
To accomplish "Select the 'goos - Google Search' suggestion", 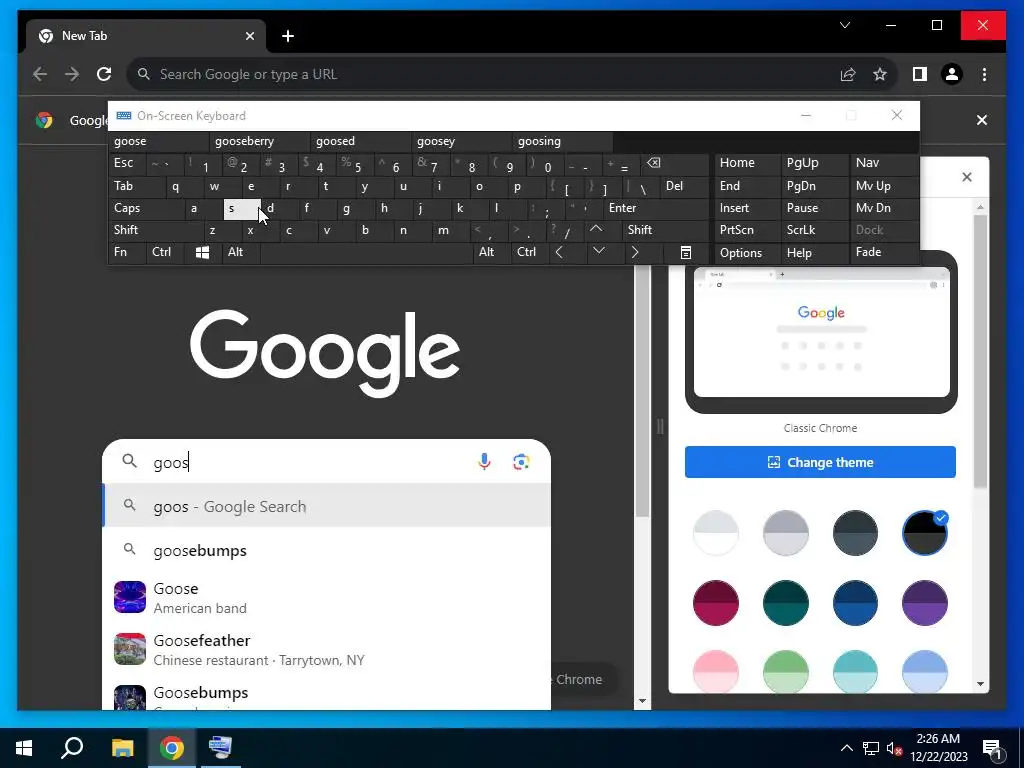I will (327, 506).
